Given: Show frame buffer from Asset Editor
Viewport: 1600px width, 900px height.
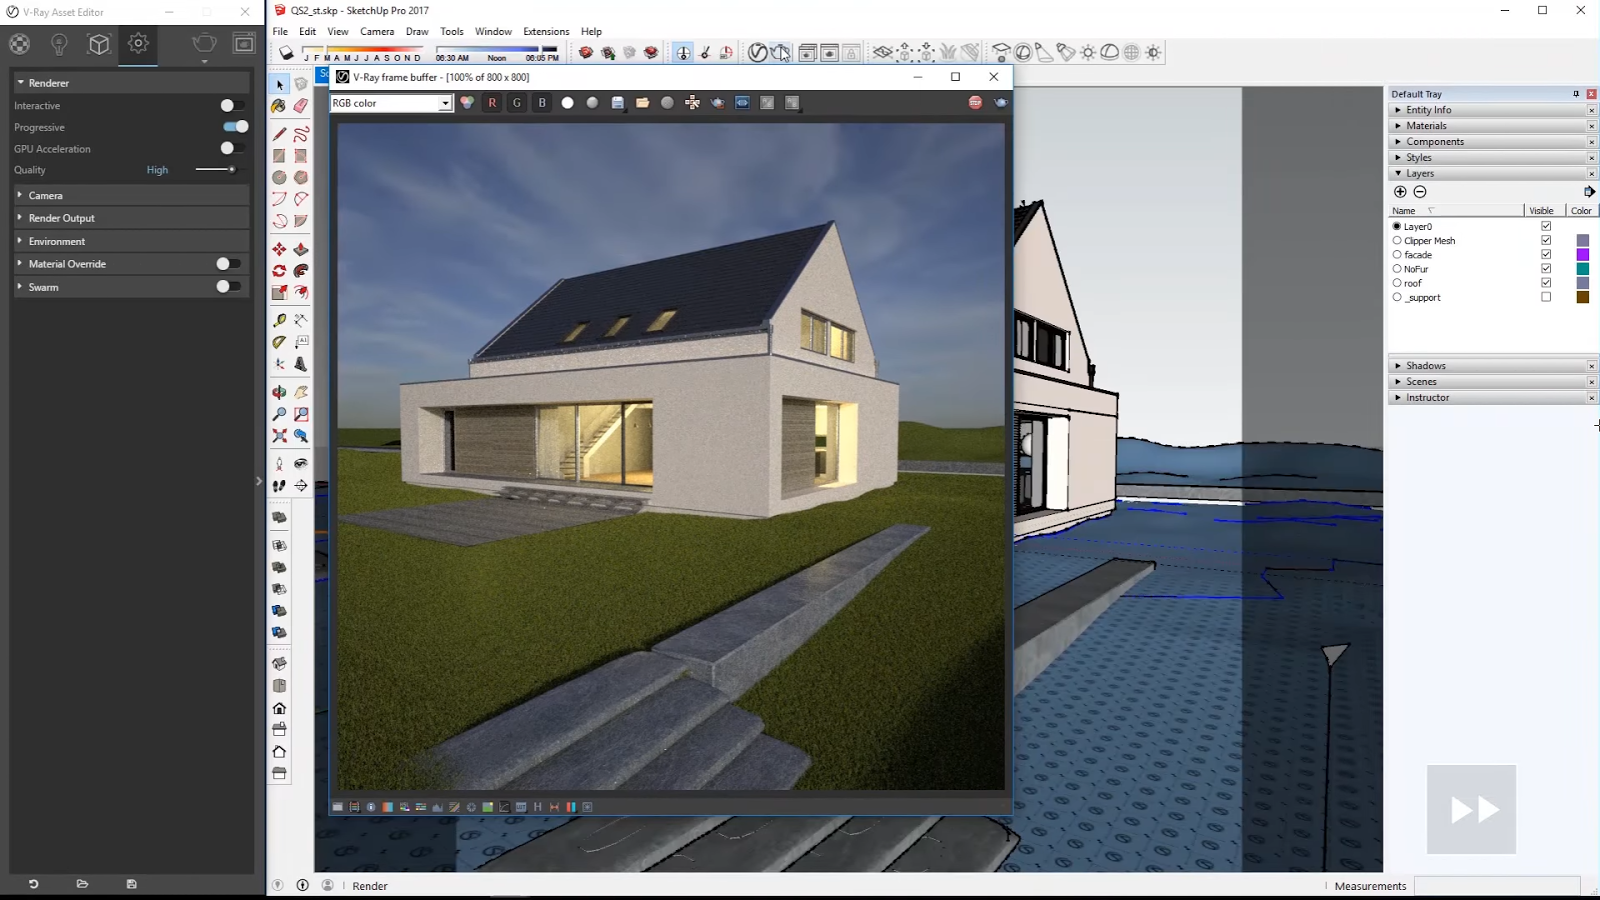Looking at the screenshot, I should tap(244, 44).
